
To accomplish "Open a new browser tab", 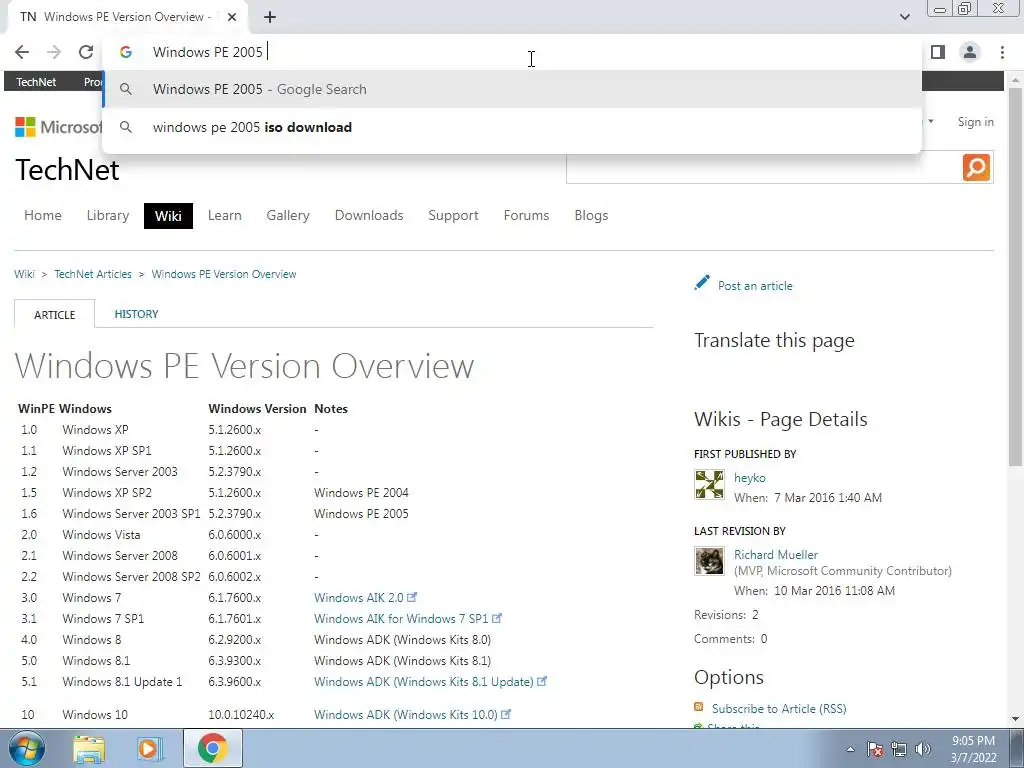I will pyautogui.click(x=270, y=17).
